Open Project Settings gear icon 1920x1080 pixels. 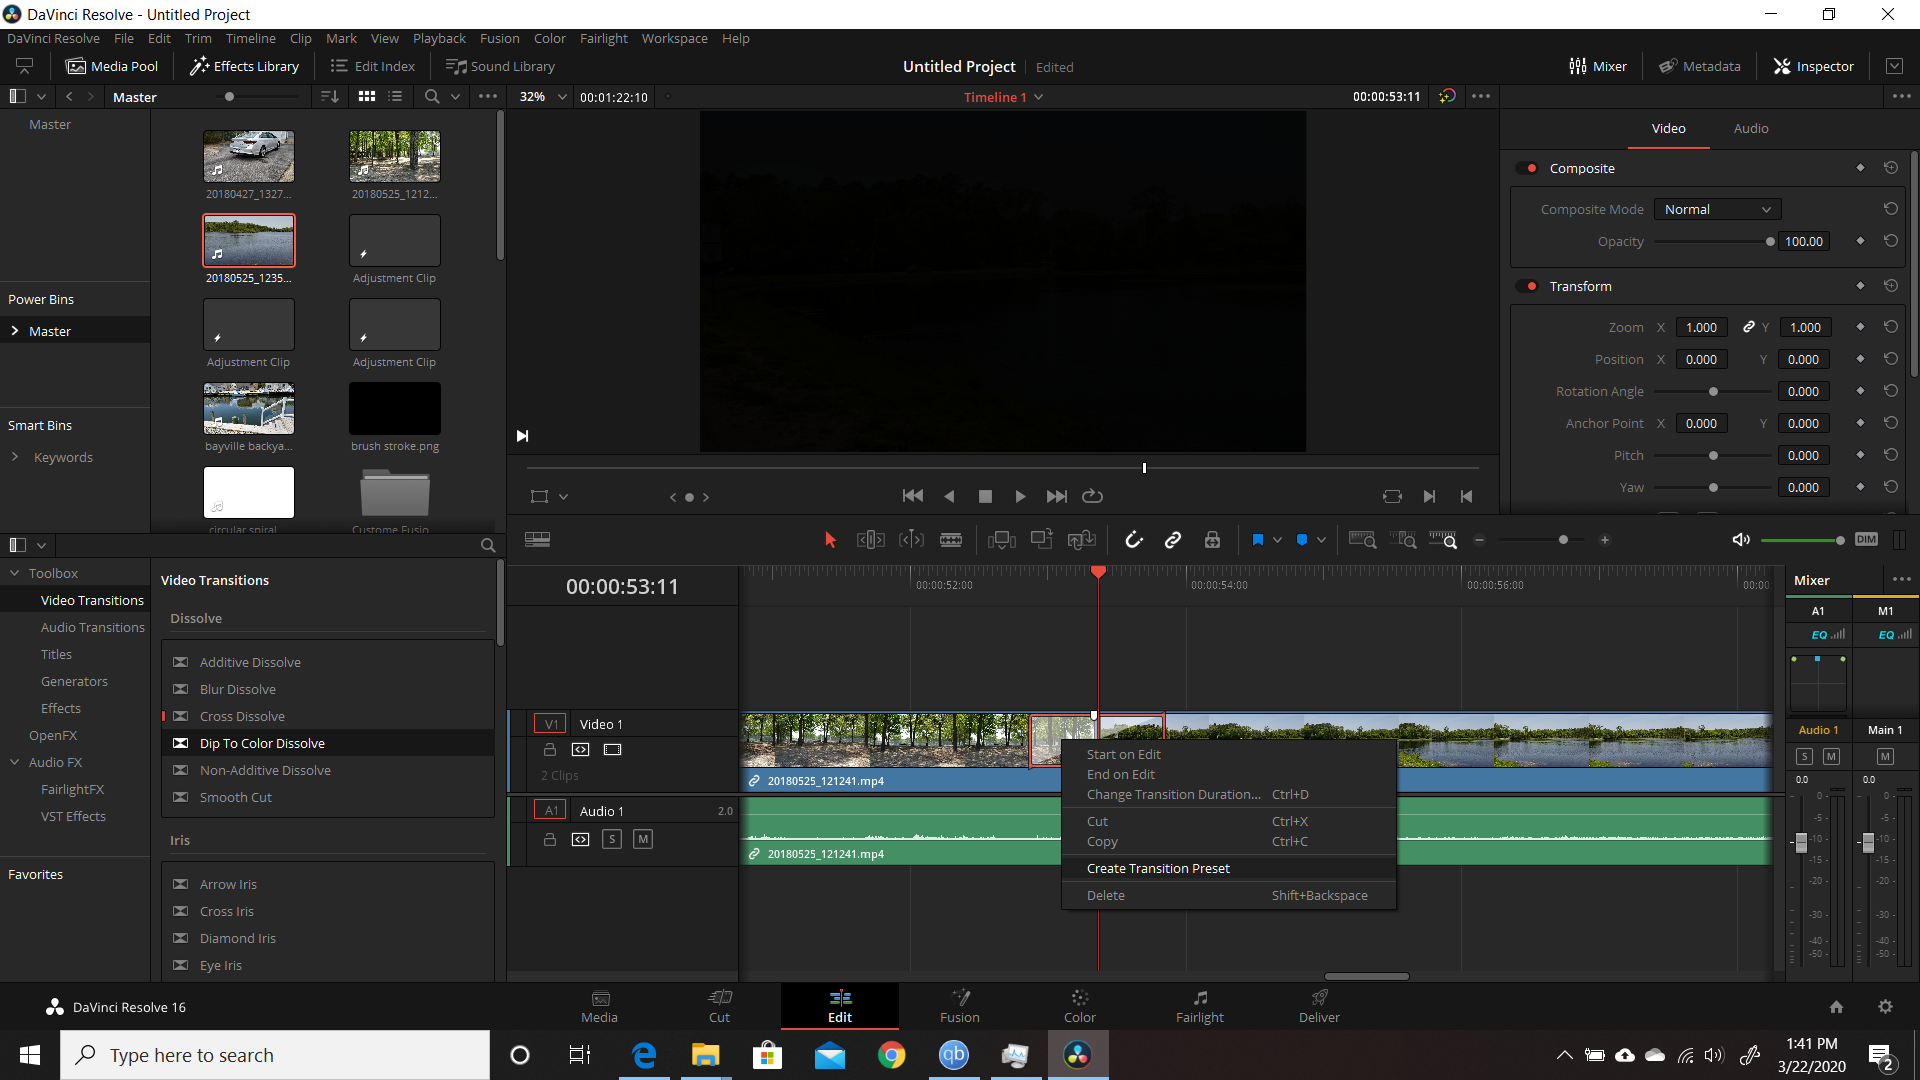1885,1007
